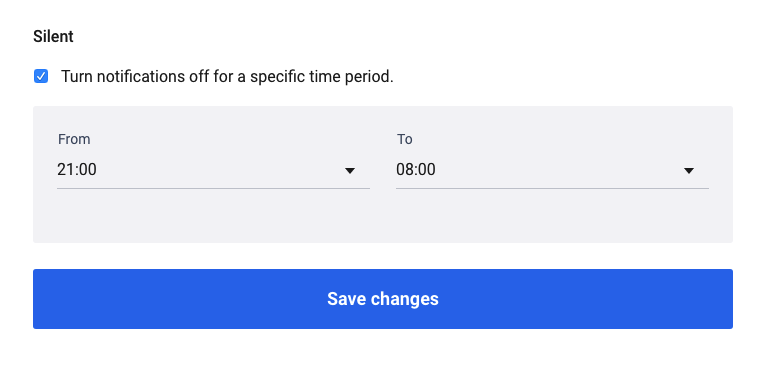Open the From dropdown arrow
This screenshot has height=365, width=766.
click(x=350, y=171)
